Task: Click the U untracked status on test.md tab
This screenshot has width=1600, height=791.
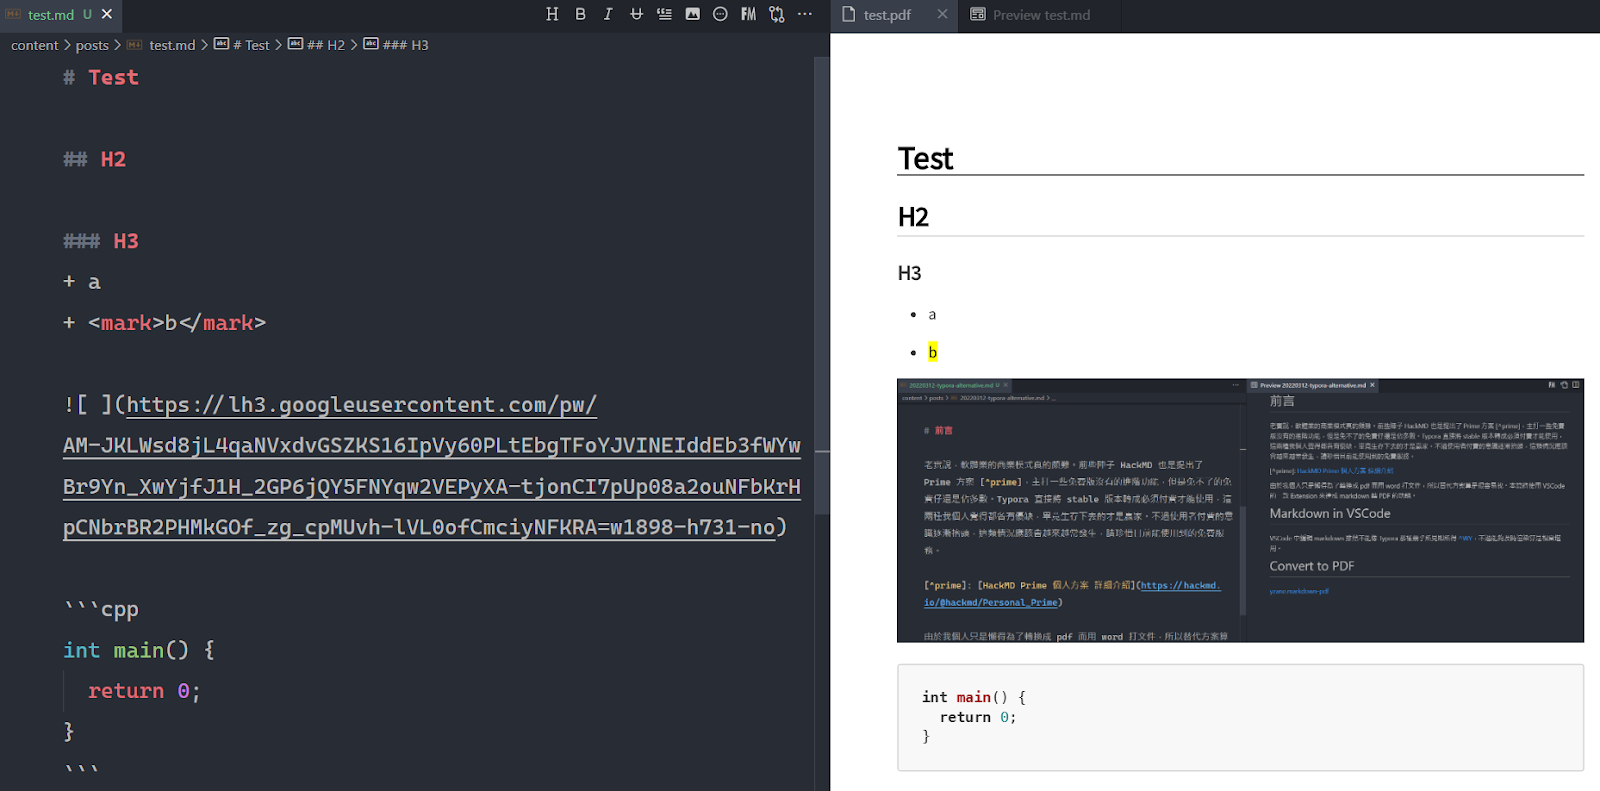Action: point(87,14)
